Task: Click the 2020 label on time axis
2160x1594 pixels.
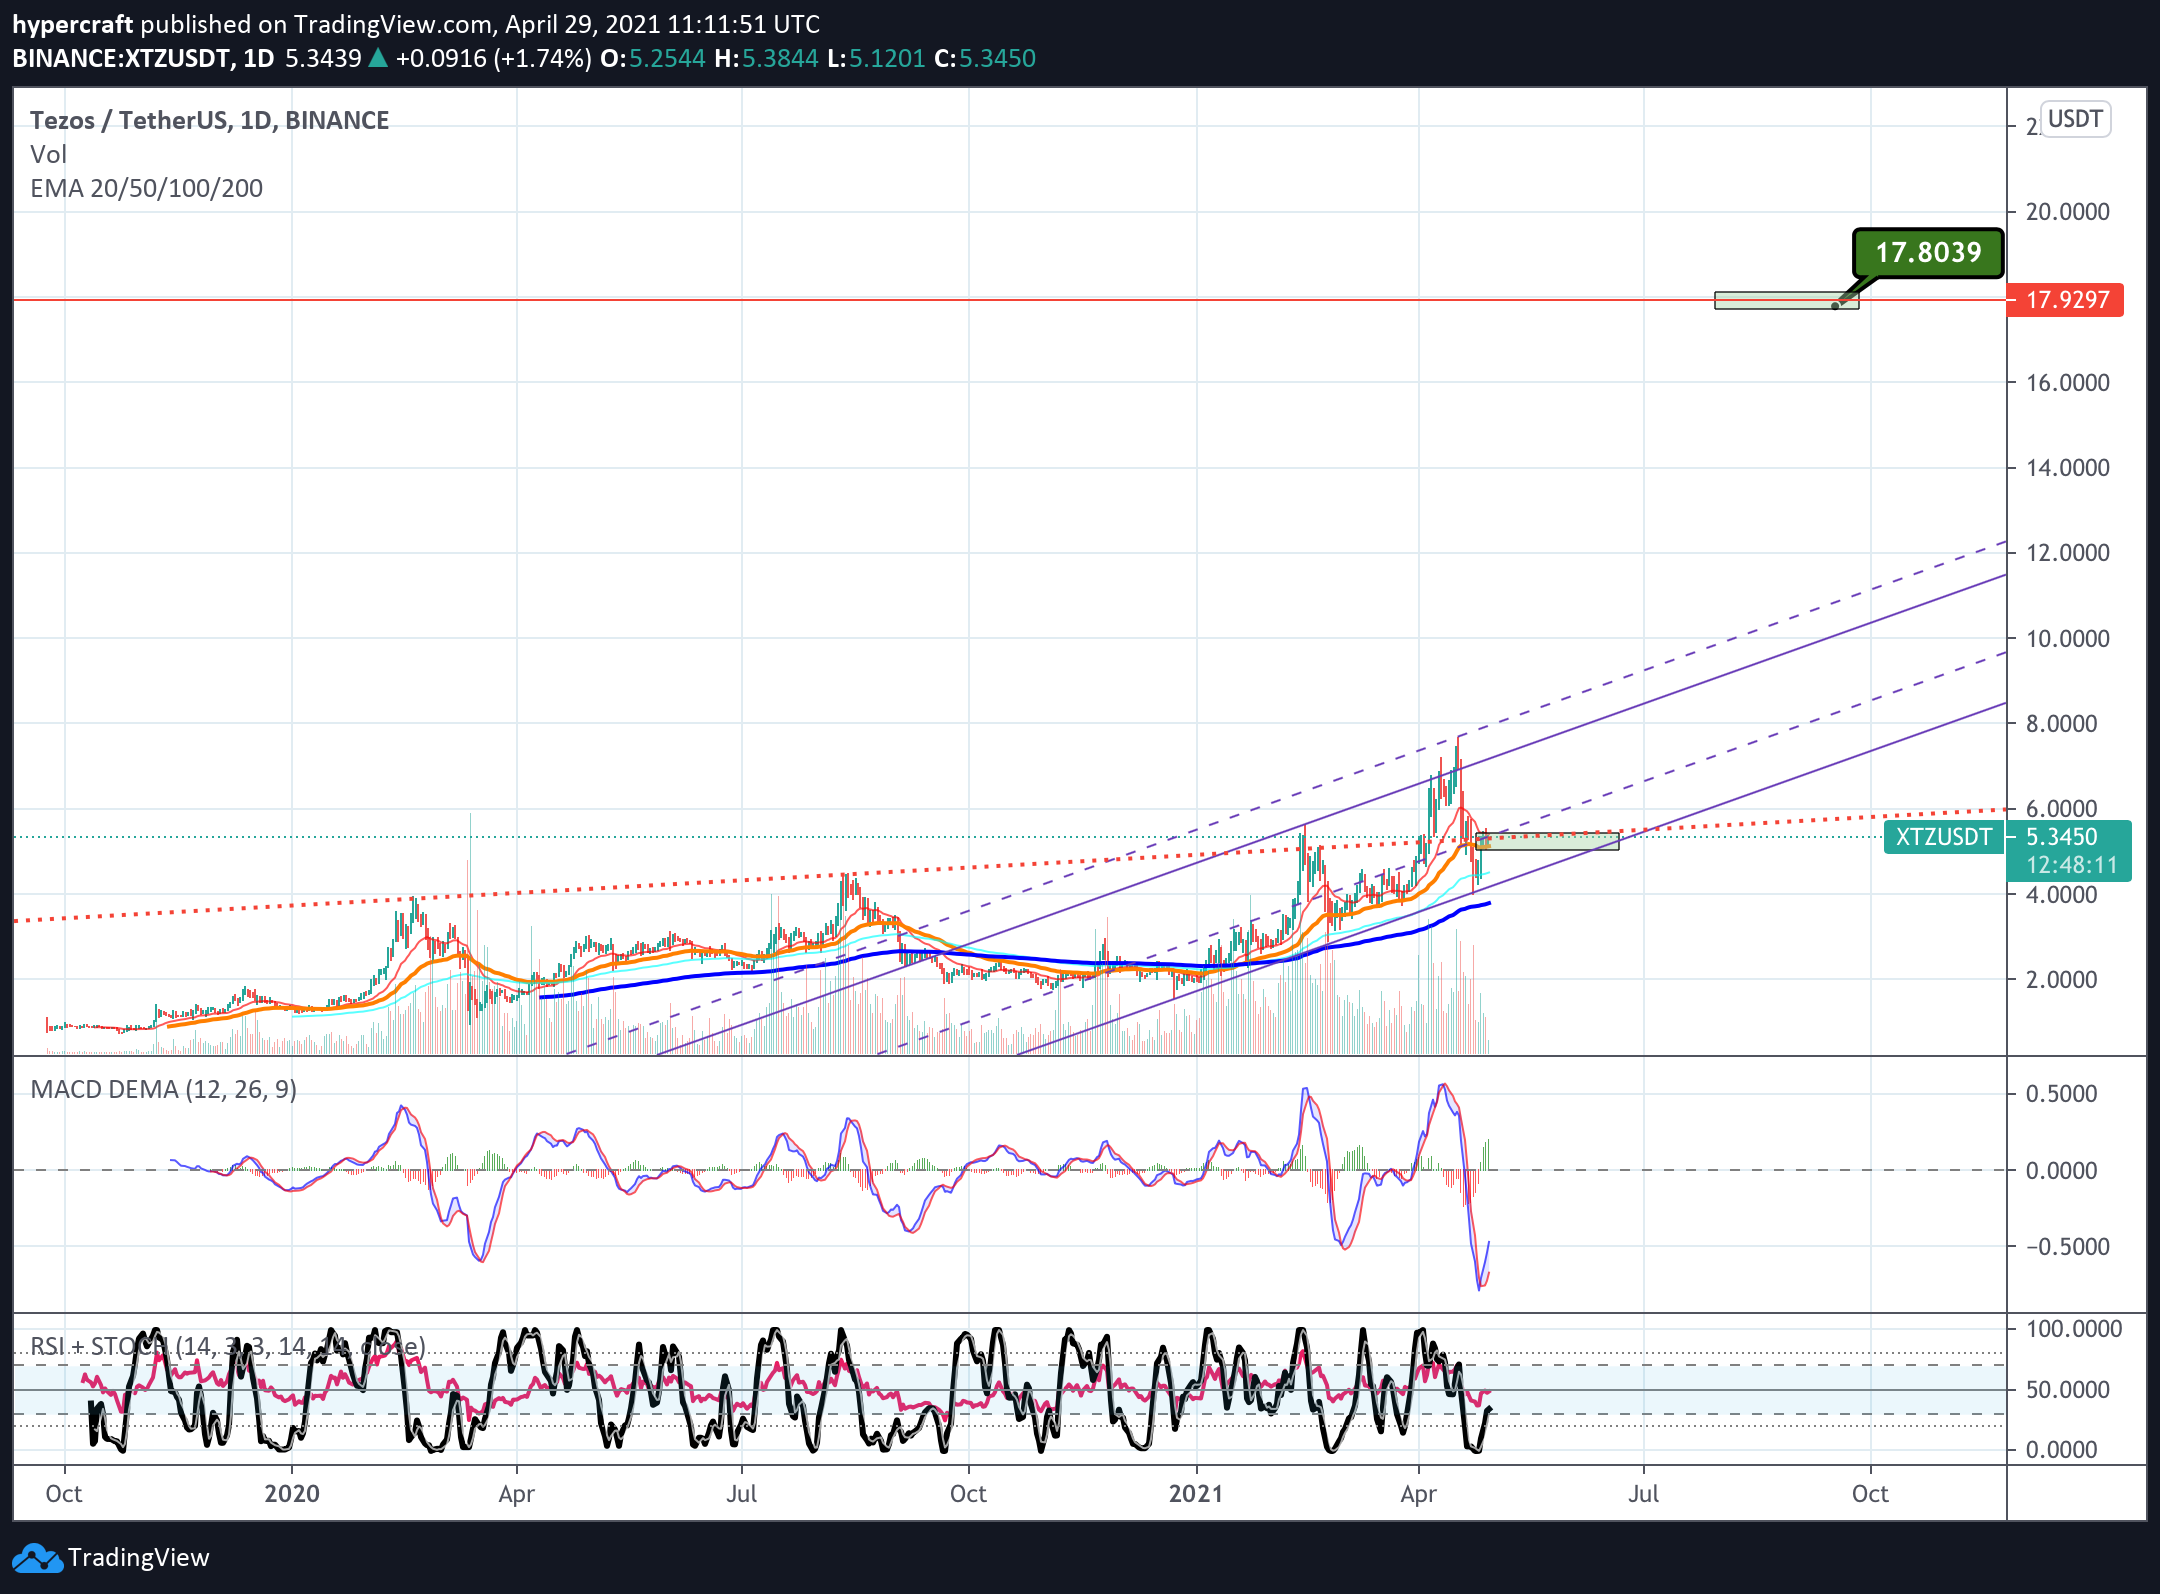Action: [x=292, y=1494]
